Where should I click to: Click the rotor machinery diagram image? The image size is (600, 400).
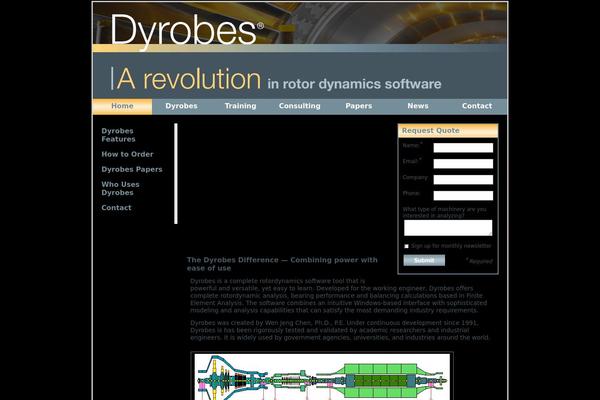(322, 376)
